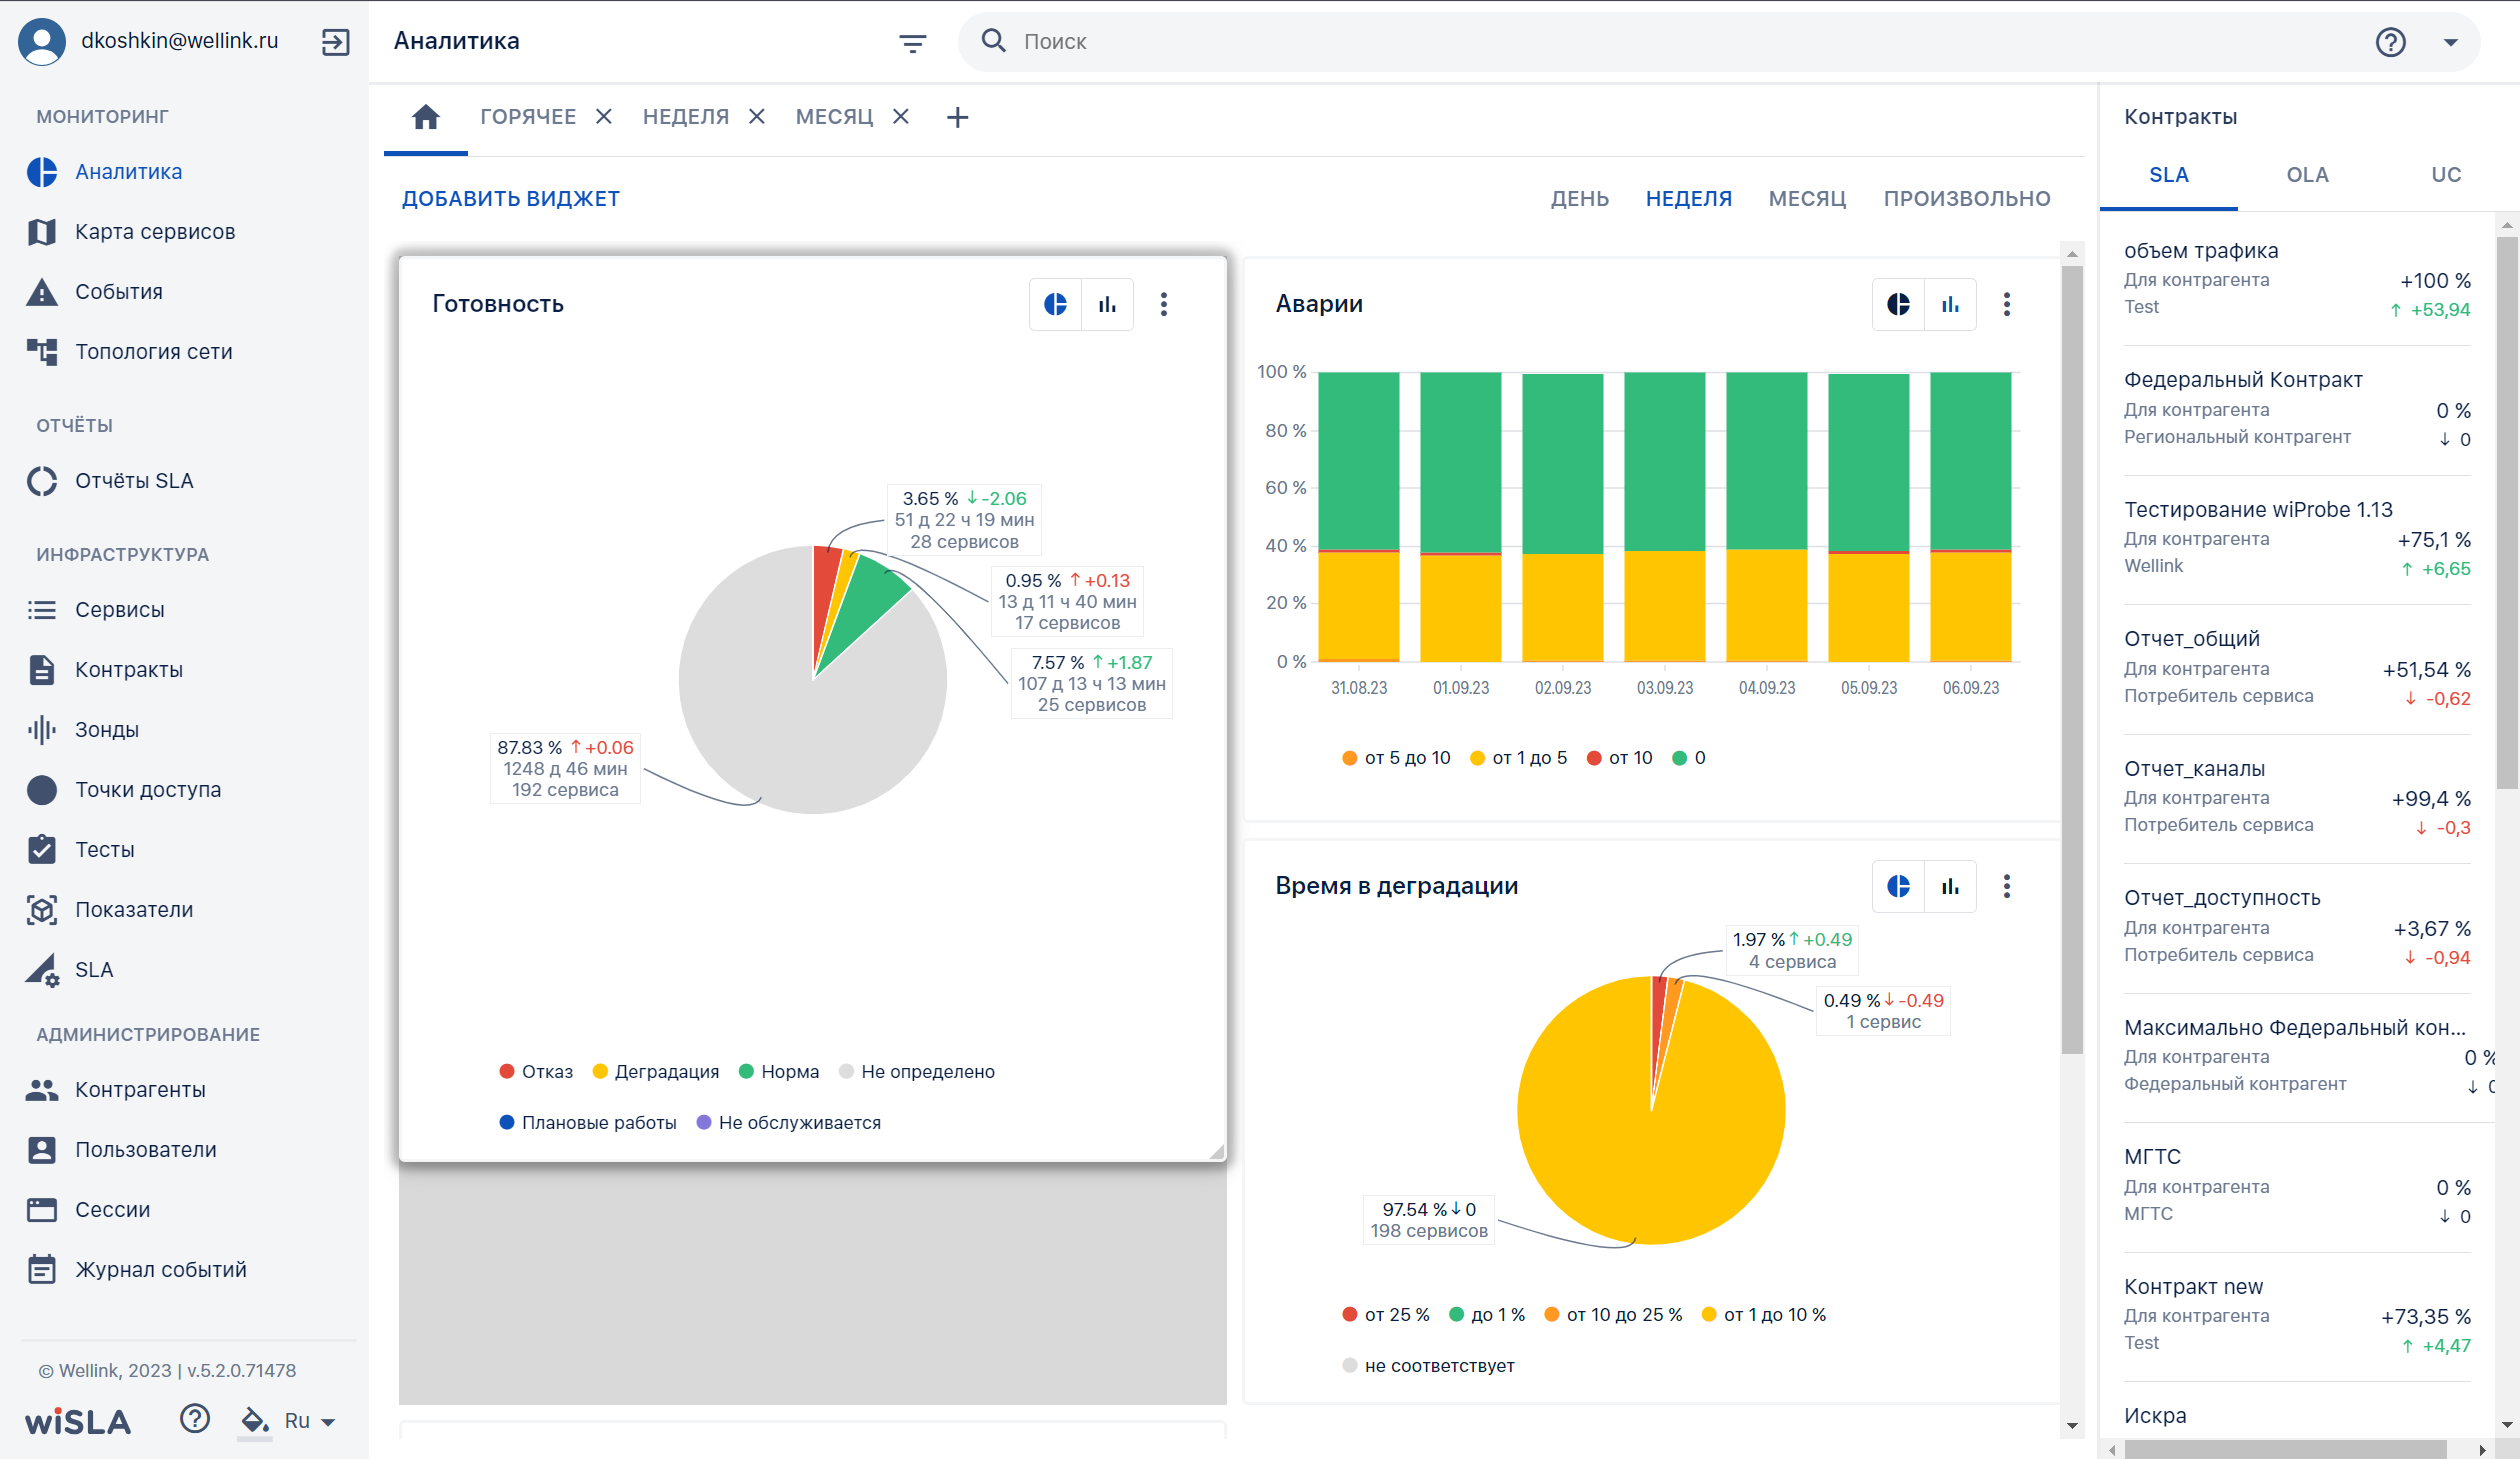
Task: Open Зонды in the sidebar
Action: pyautogui.click(x=106, y=730)
